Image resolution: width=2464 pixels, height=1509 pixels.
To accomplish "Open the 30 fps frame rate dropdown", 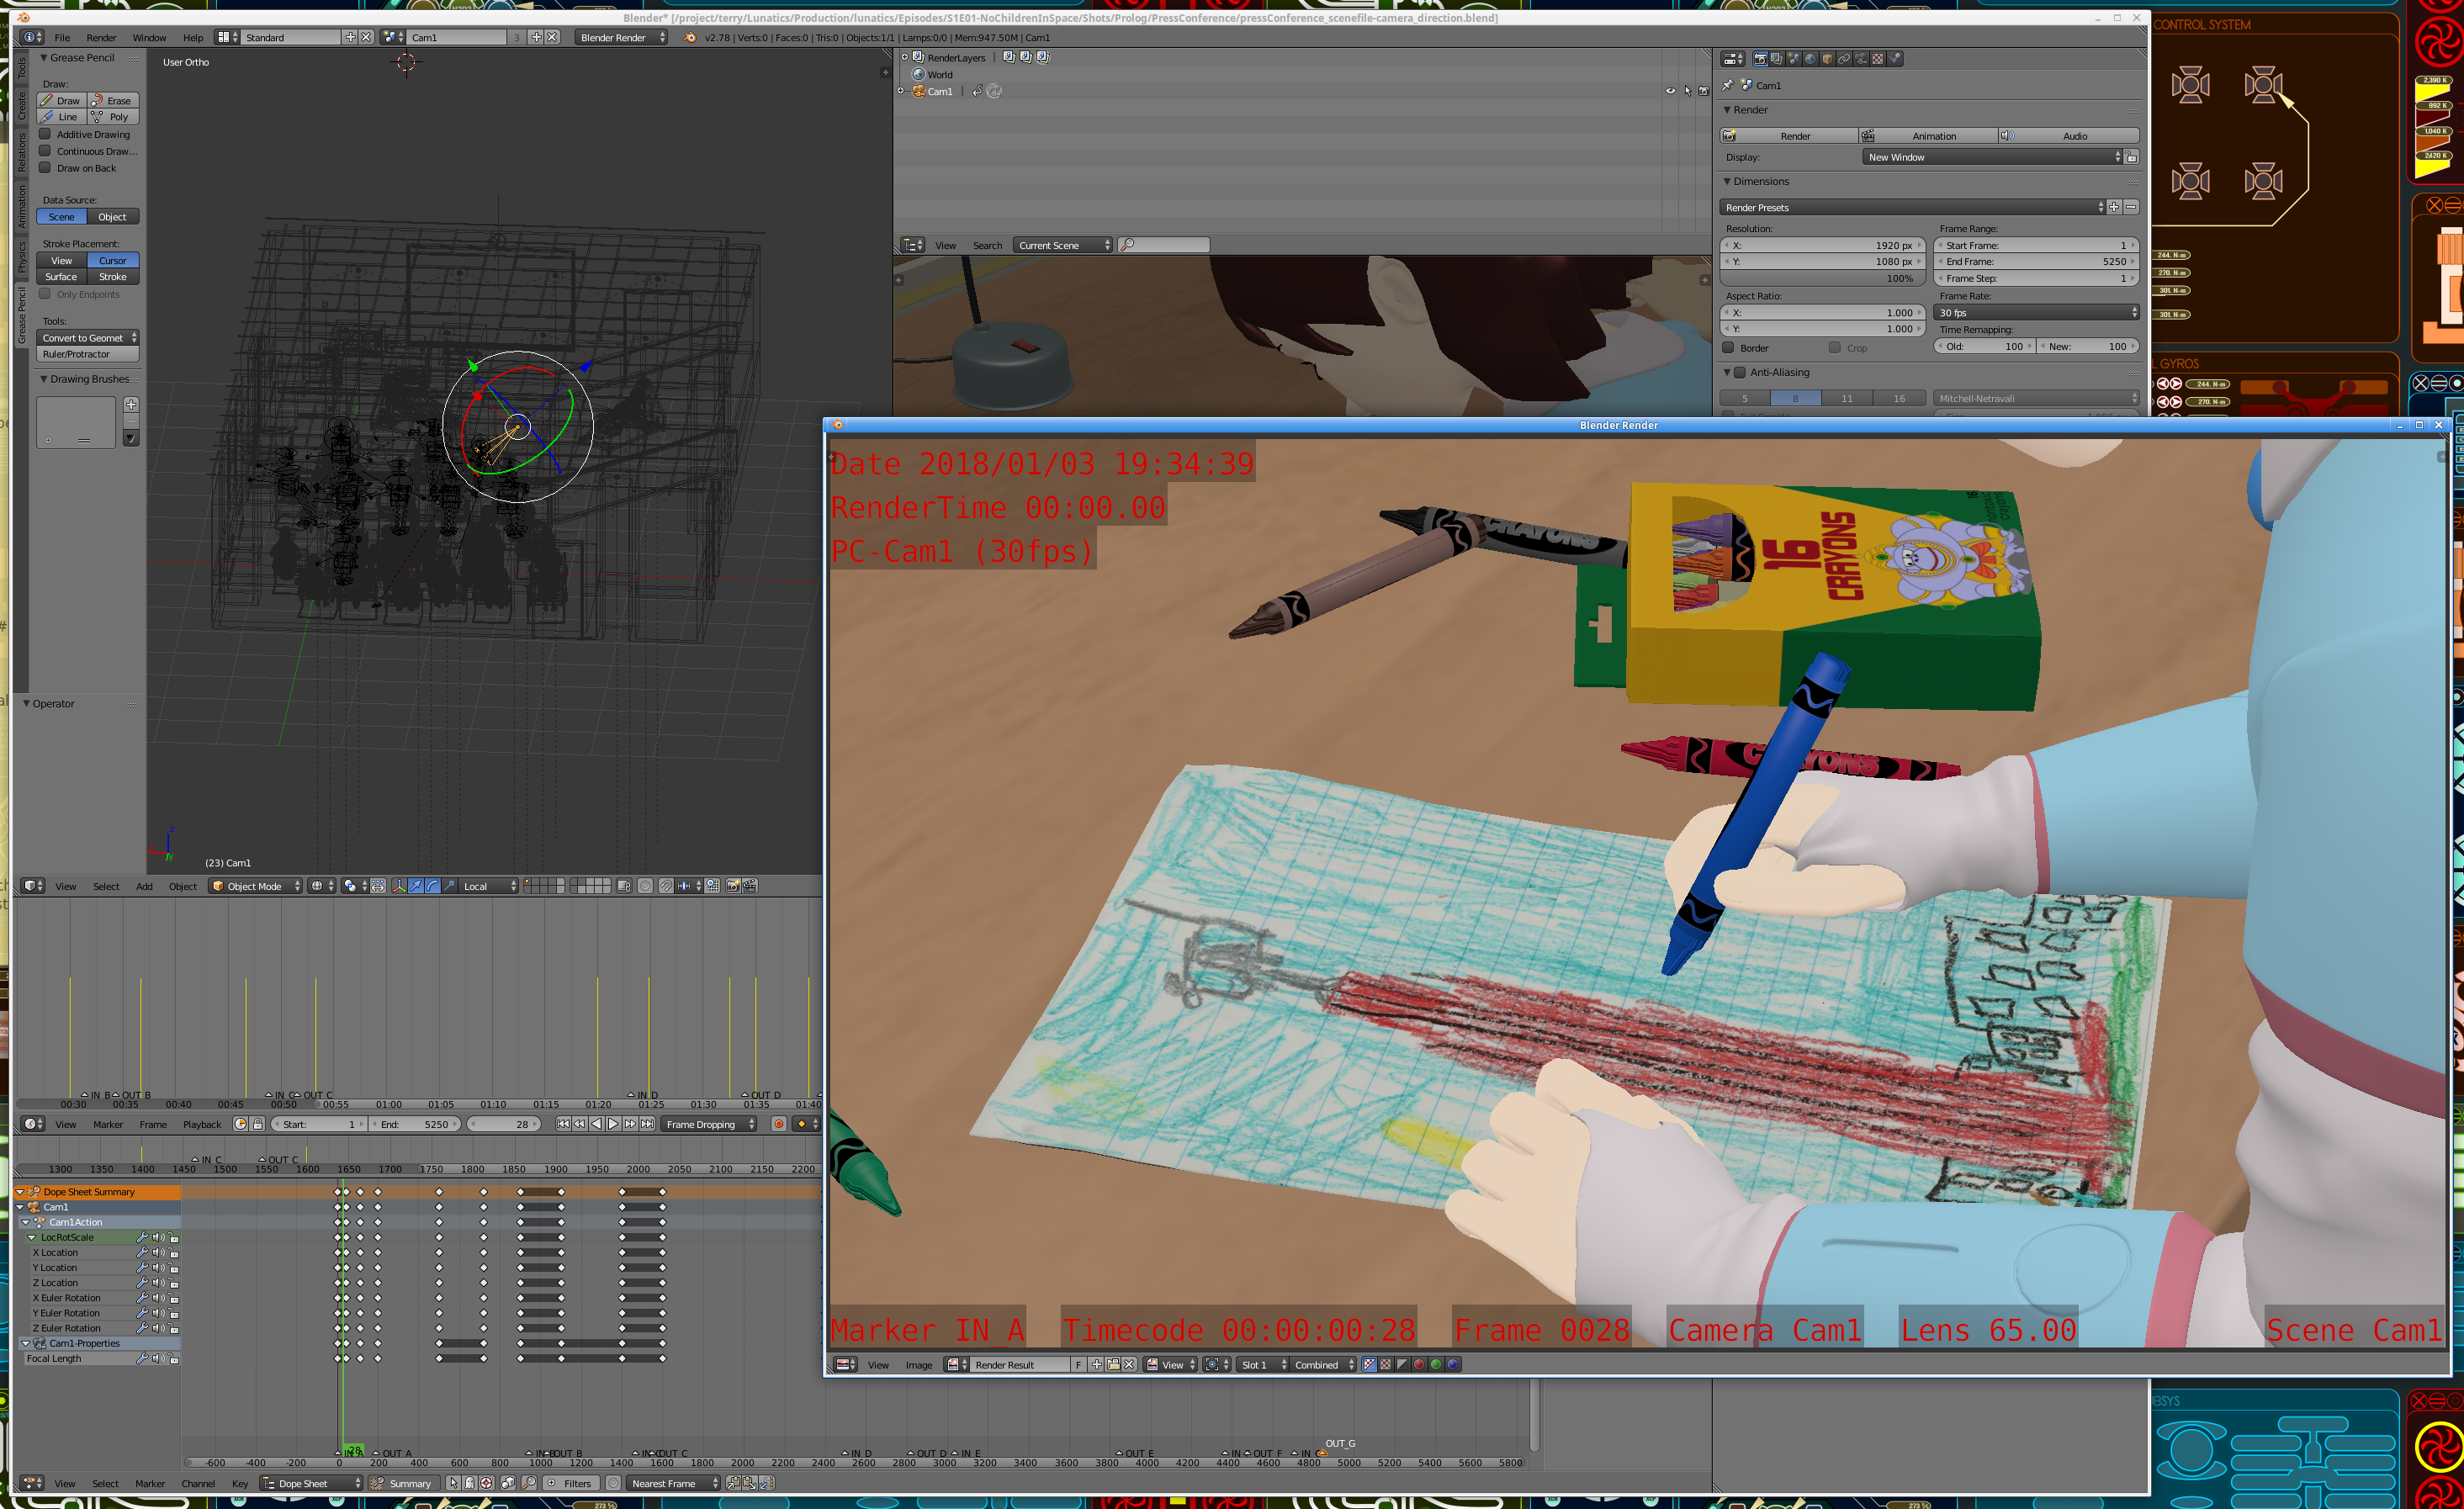I will [x=2037, y=313].
